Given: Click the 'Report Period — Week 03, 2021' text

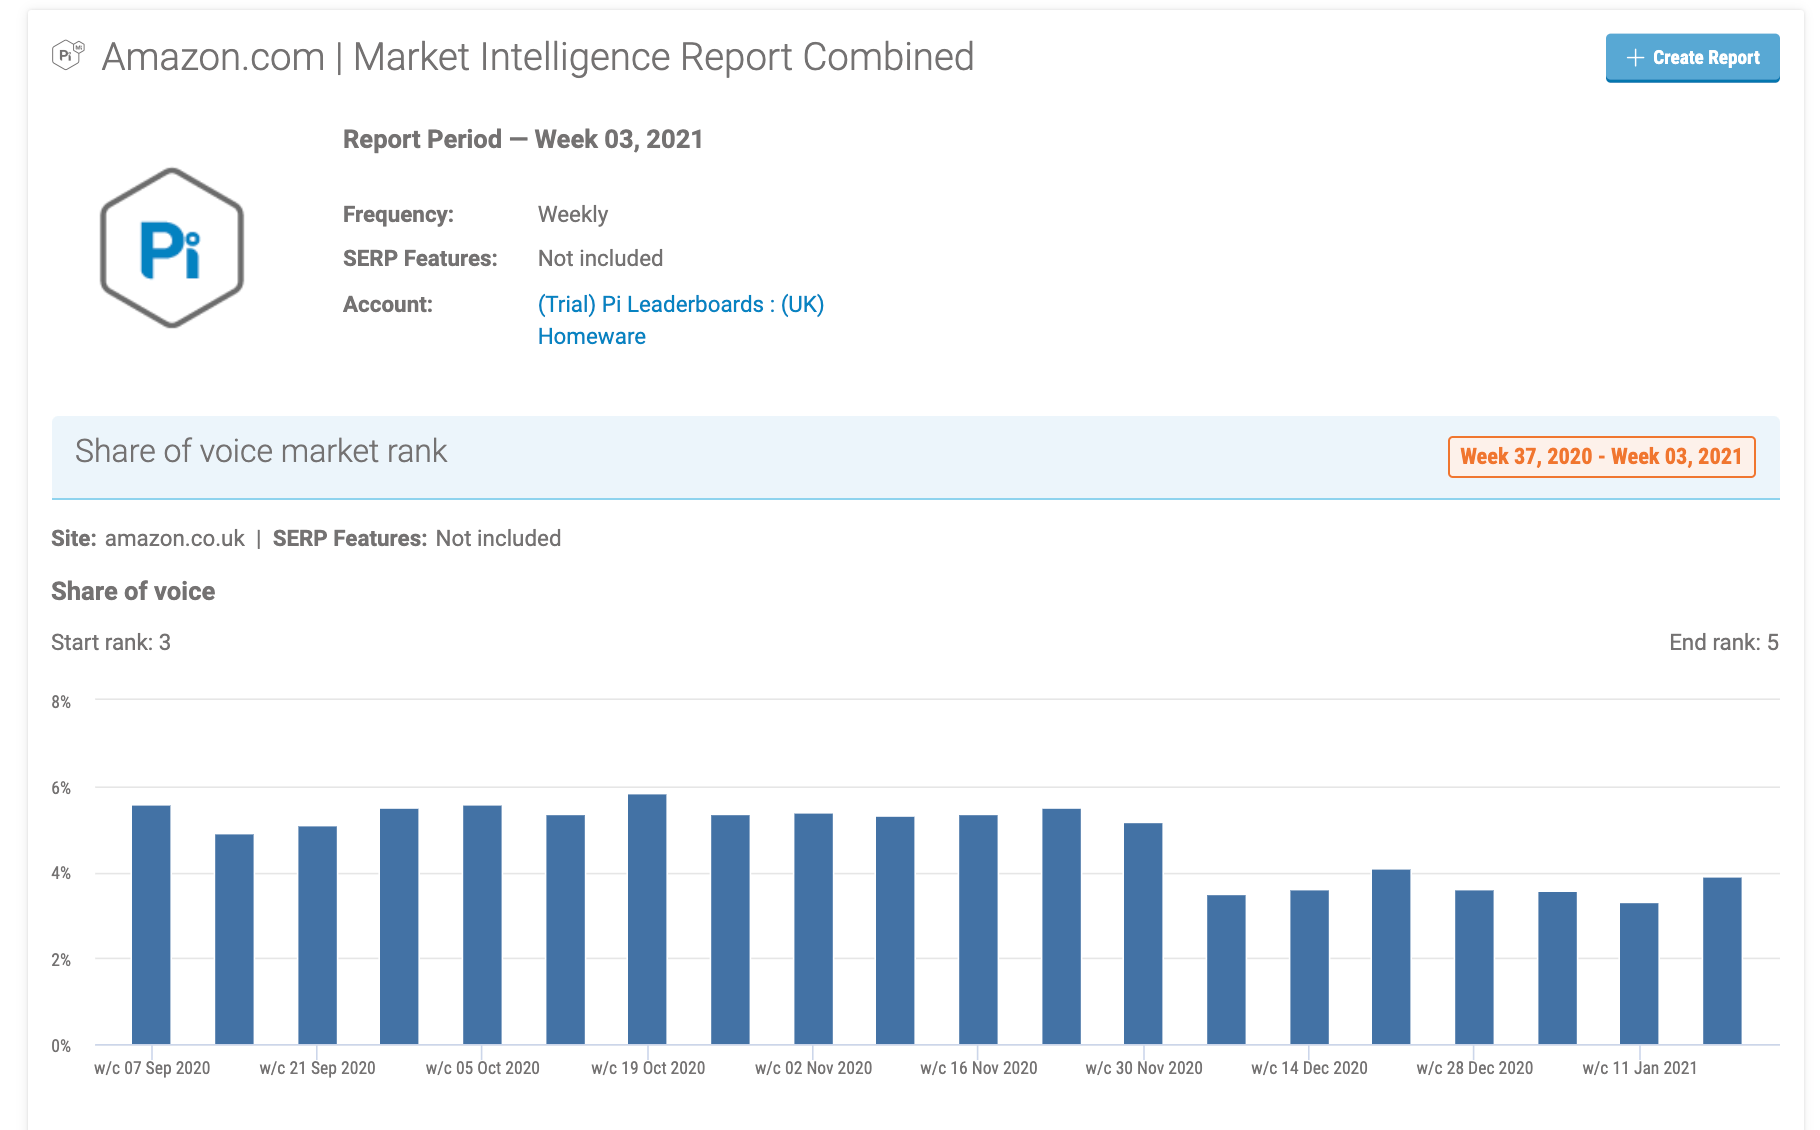Looking at the screenshot, I should [x=523, y=139].
